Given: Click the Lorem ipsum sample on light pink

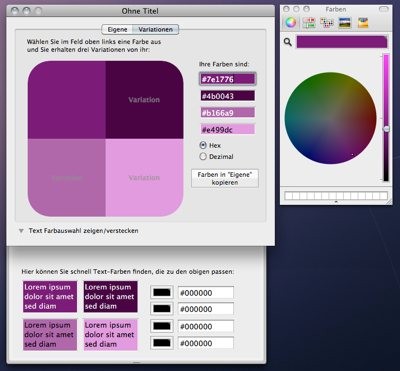Looking at the screenshot, I should click(x=110, y=334).
